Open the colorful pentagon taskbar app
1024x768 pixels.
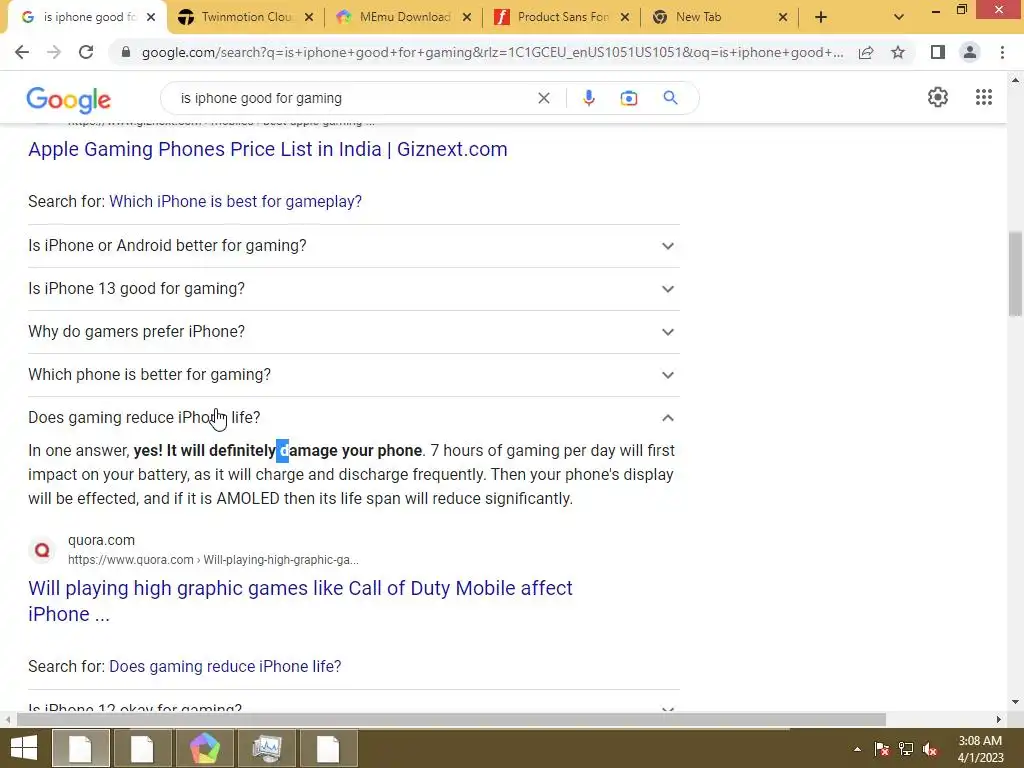click(x=204, y=748)
